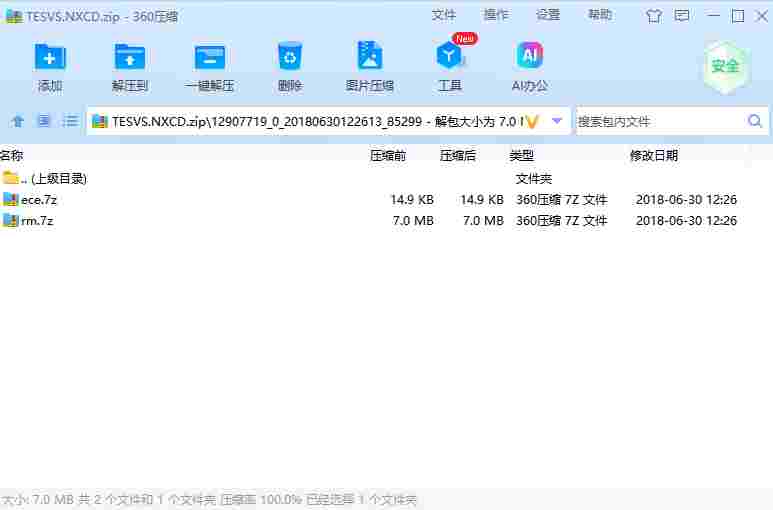Switch to list view mode button
The width and height of the screenshot is (773, 510).
[70, 121]
